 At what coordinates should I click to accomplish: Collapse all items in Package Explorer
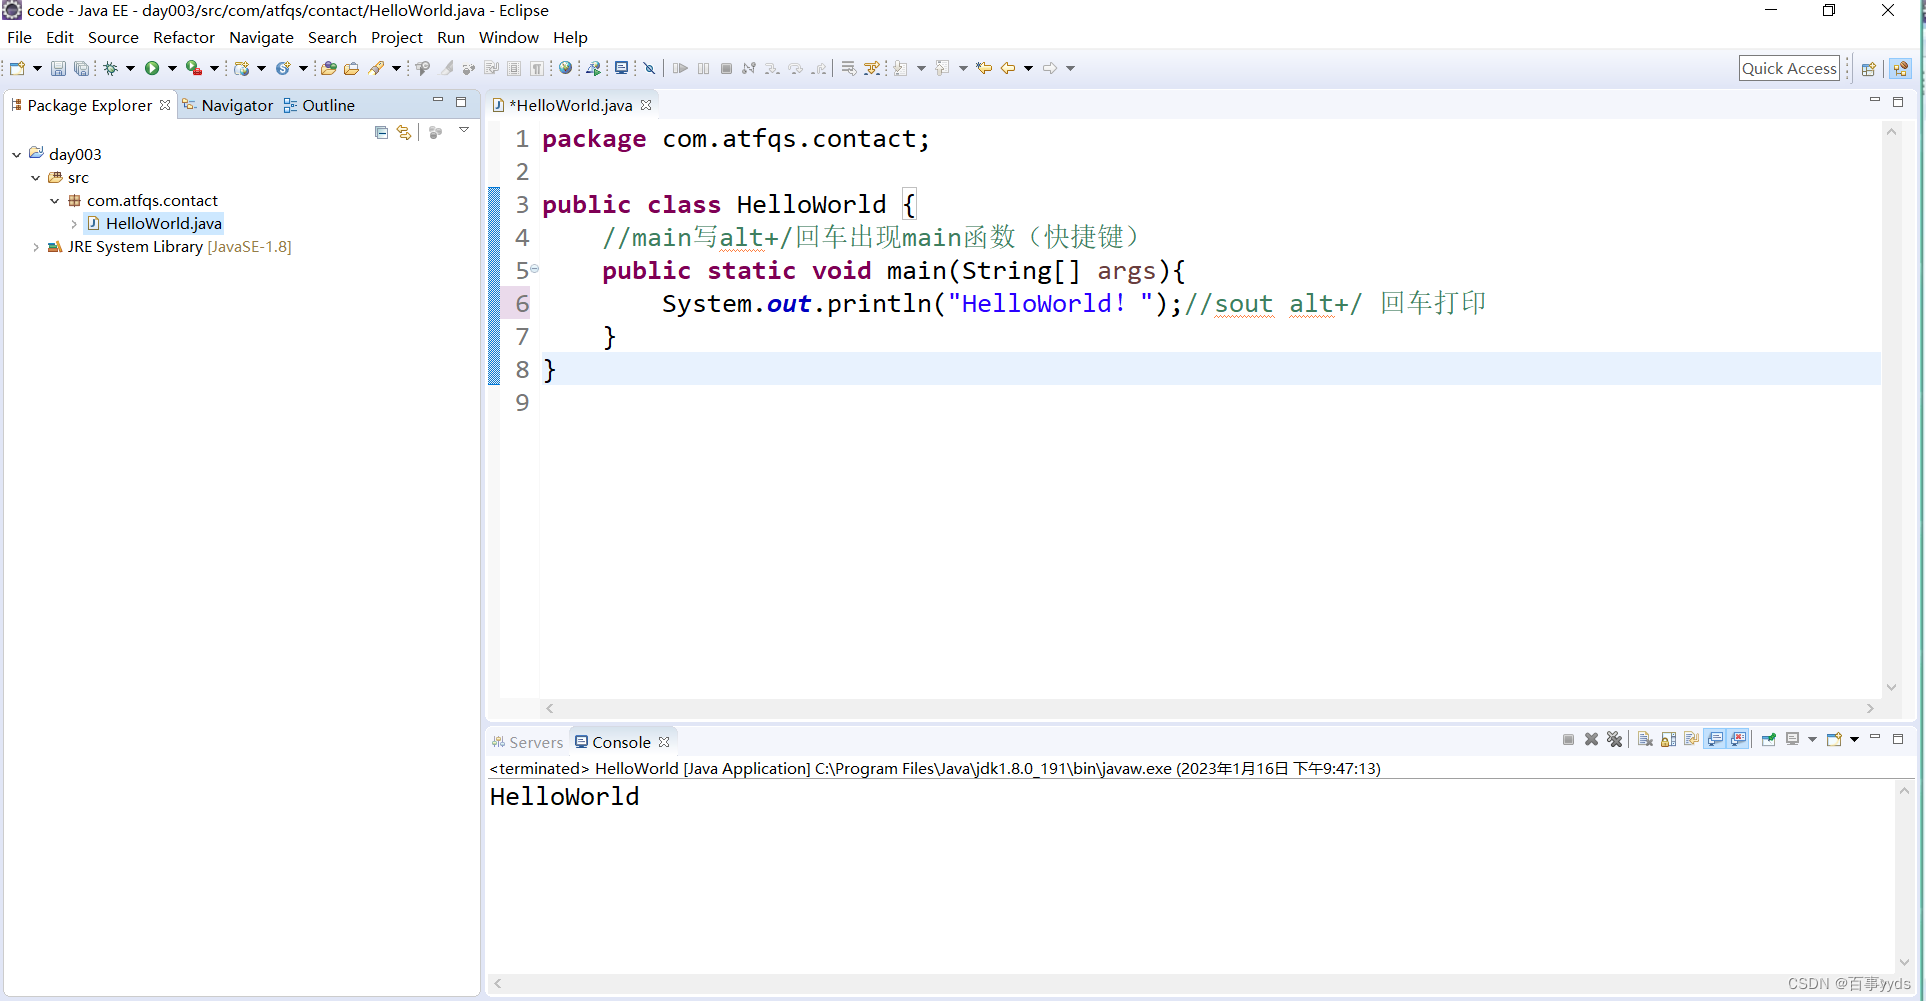pyautogui.click(x=381, y=131)
